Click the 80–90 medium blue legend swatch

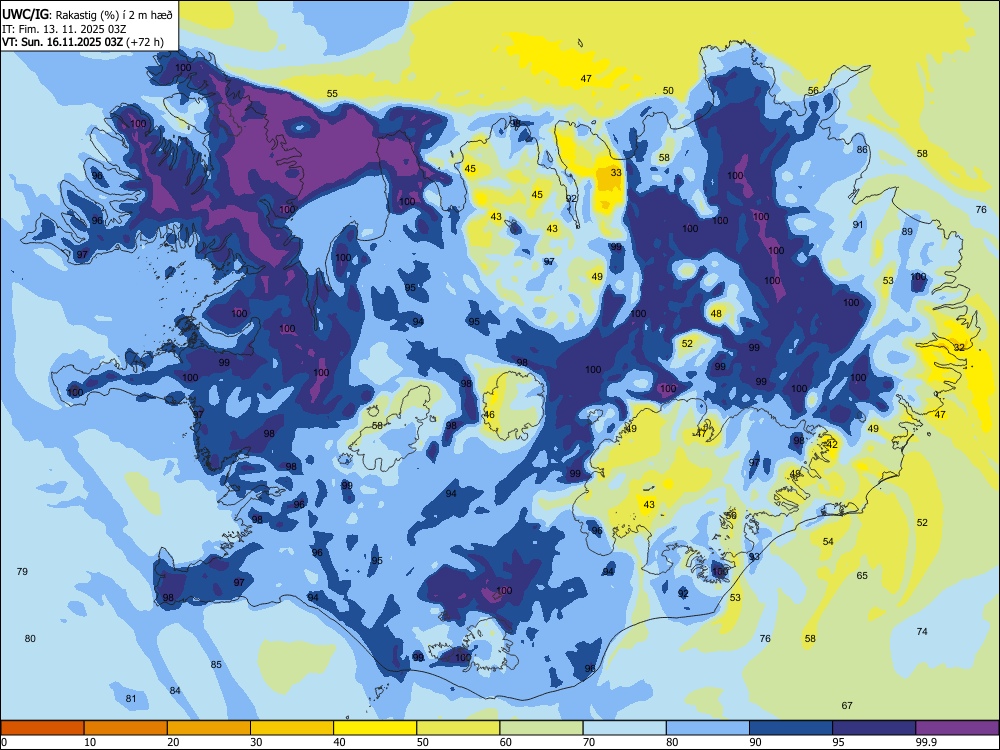coord(707,728)
